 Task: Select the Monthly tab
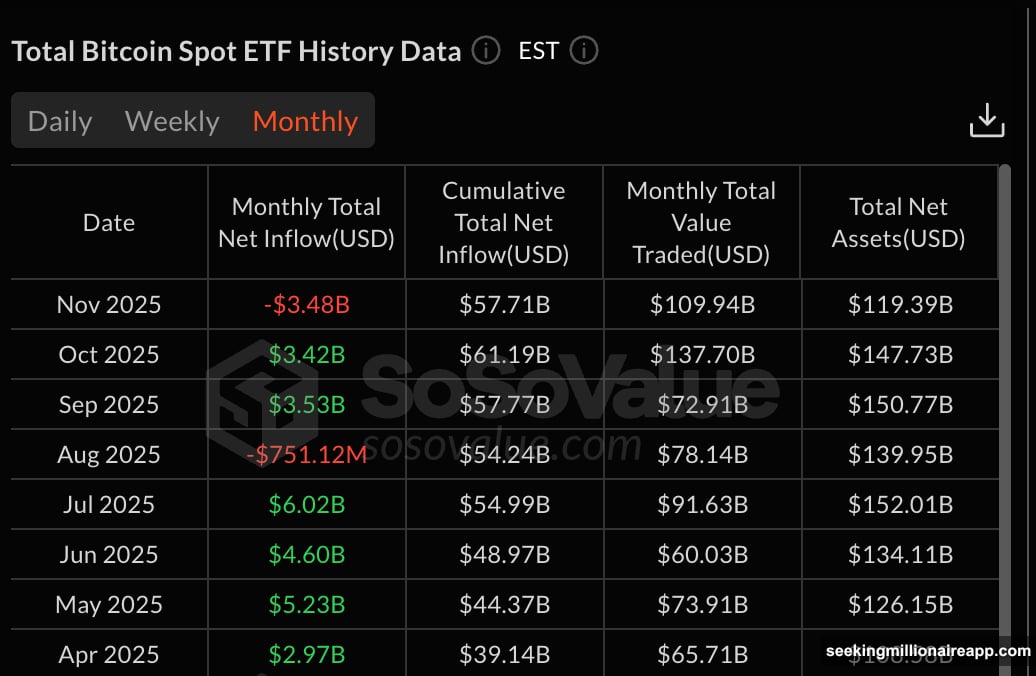[304, 120]
